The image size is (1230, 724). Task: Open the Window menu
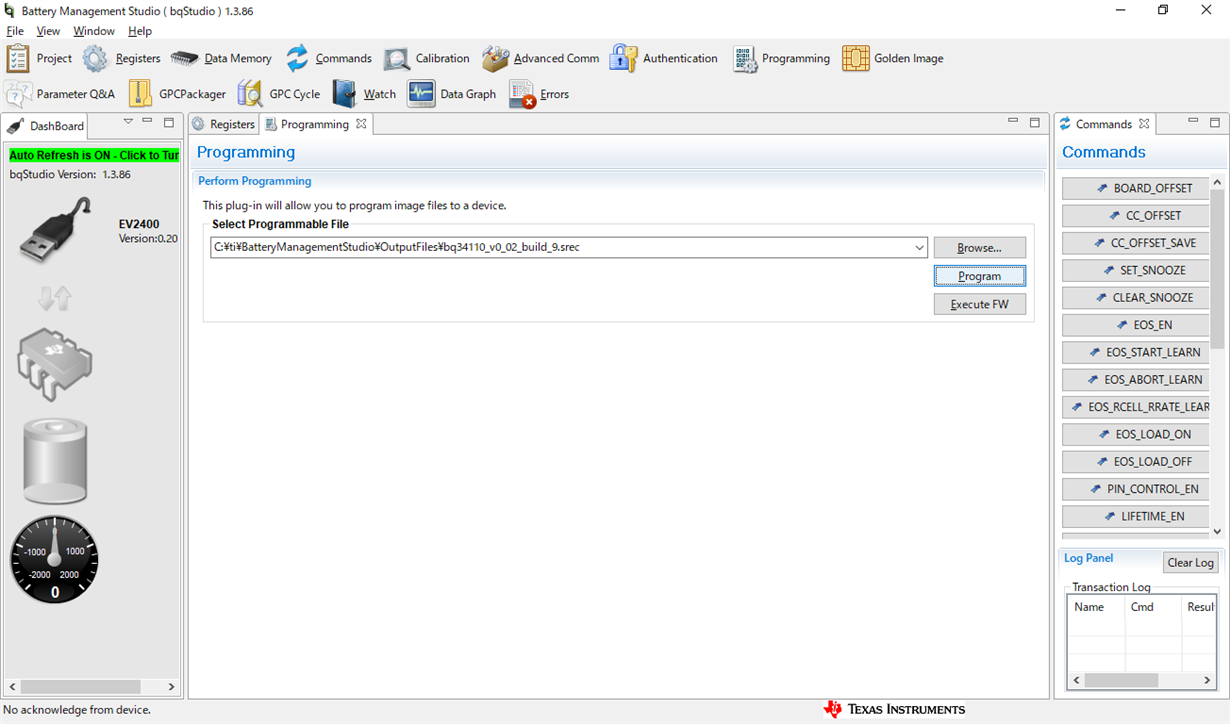tap(94, 31)
